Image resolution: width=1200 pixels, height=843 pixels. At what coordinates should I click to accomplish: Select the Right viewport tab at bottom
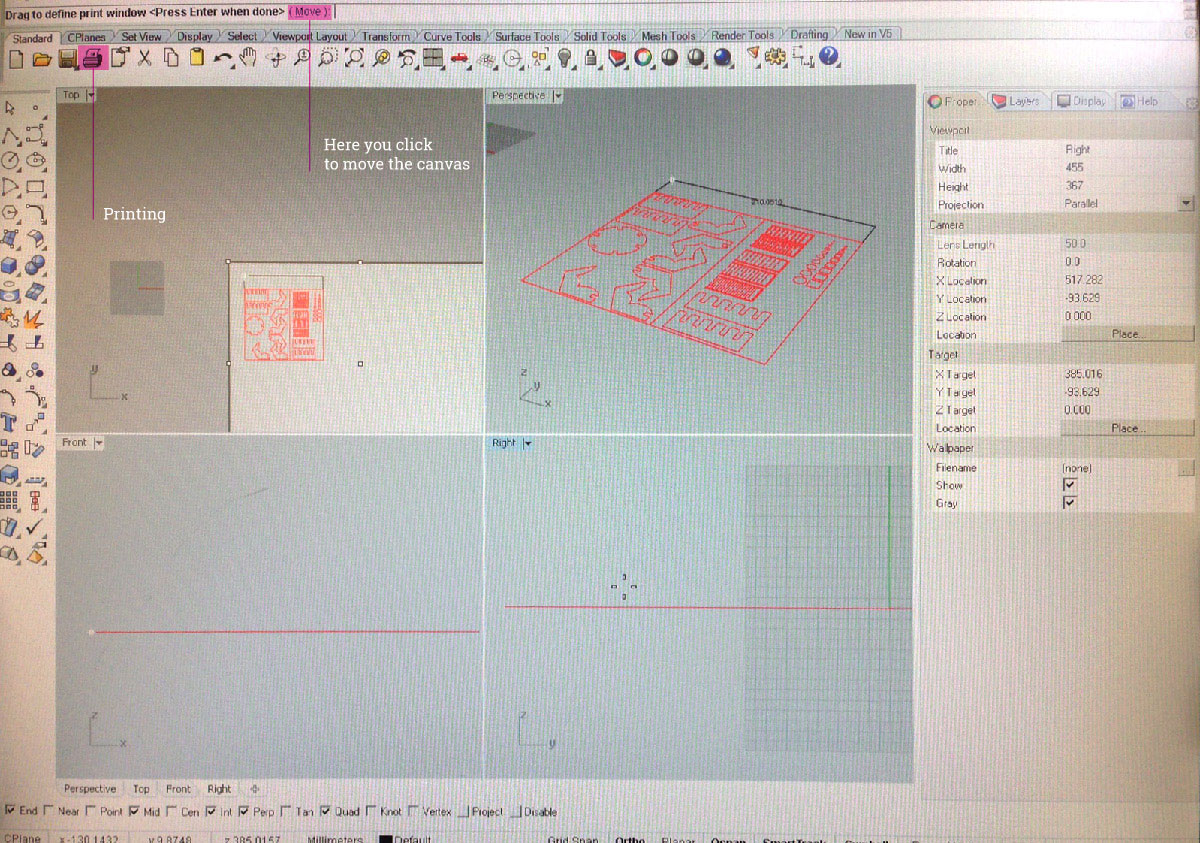point(219,789)
